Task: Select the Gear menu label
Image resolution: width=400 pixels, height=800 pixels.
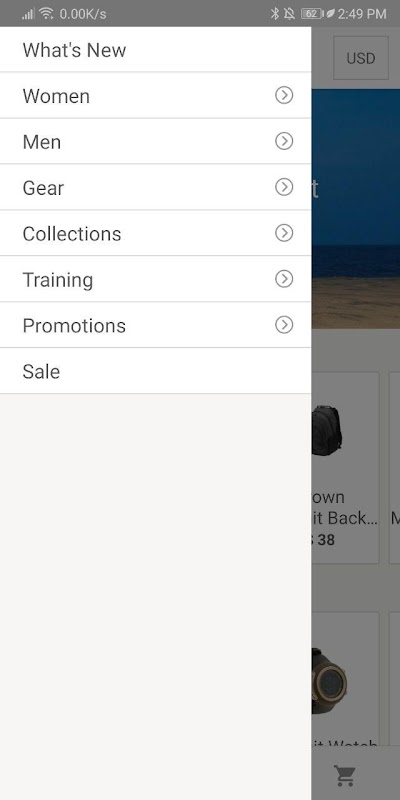Action: pos(43,188)
